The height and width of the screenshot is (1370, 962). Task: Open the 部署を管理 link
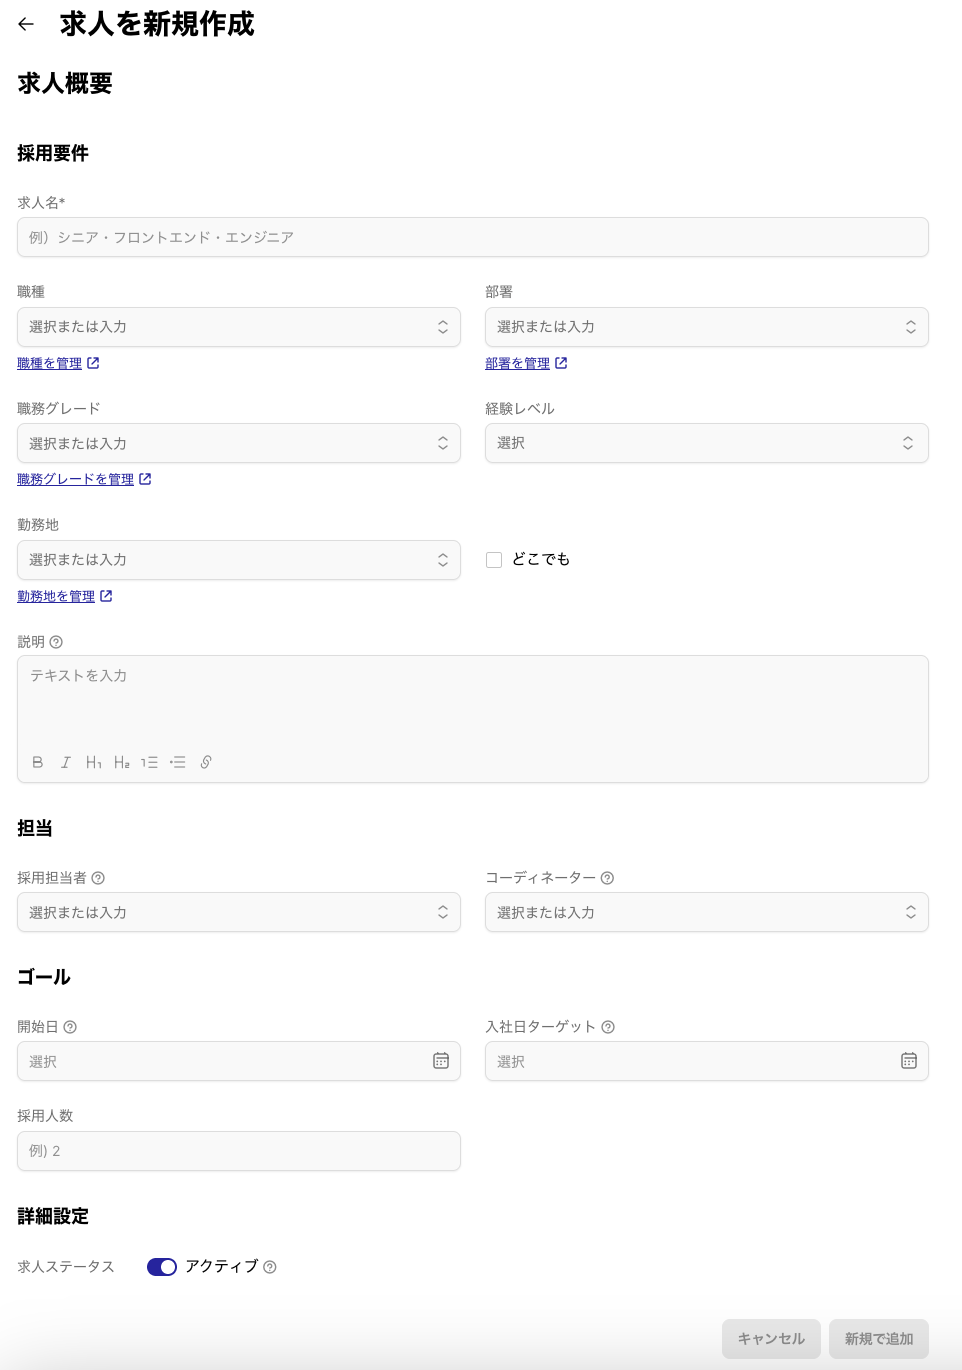pos(518,363)
